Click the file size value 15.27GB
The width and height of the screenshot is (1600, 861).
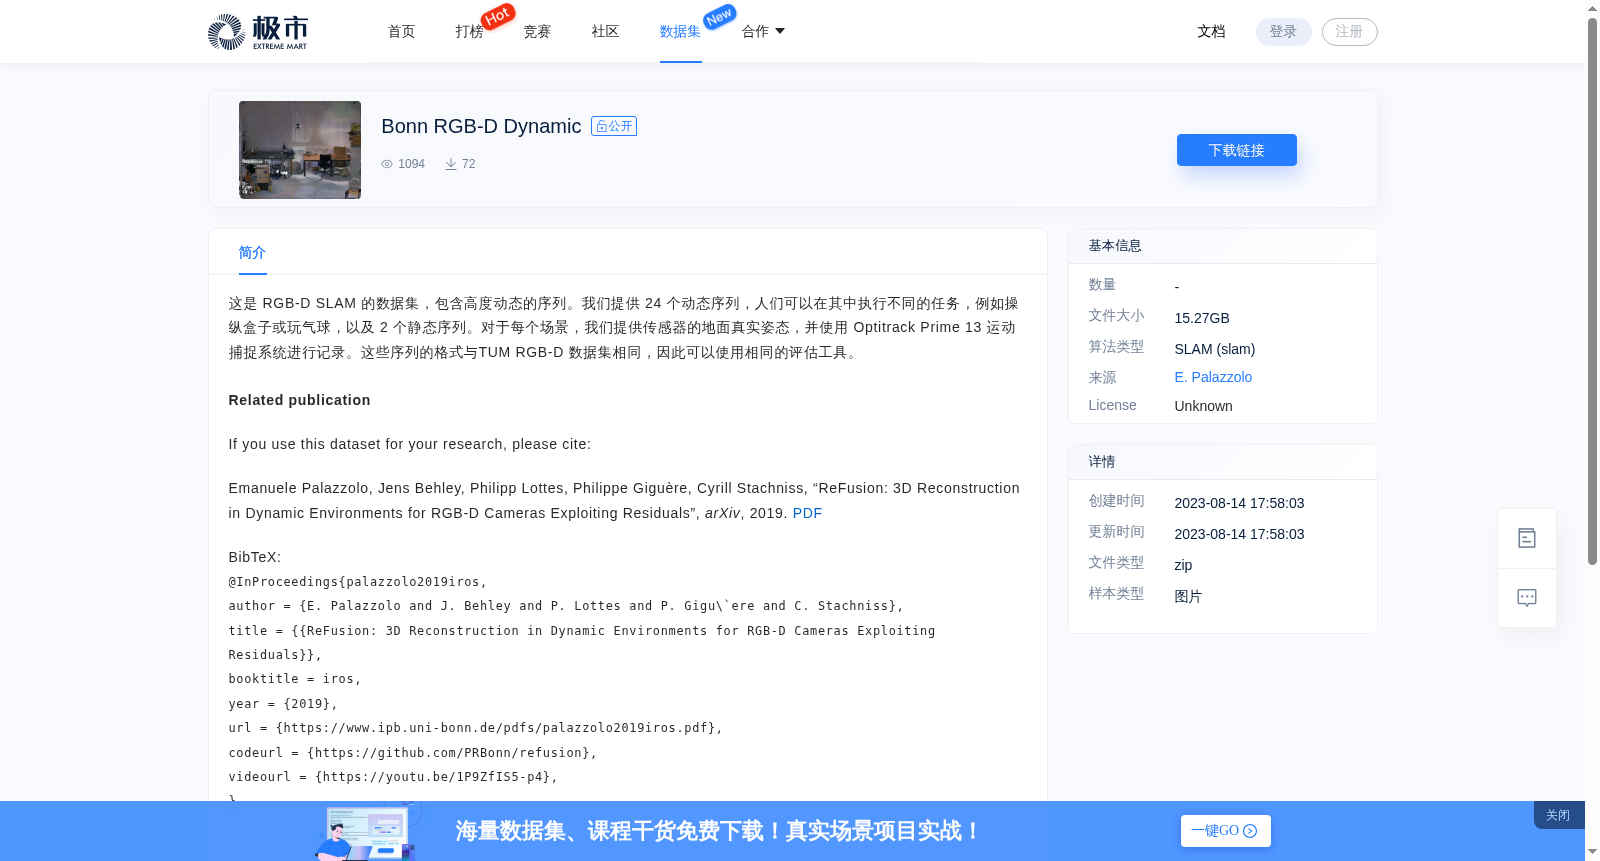coord(1202,318)
